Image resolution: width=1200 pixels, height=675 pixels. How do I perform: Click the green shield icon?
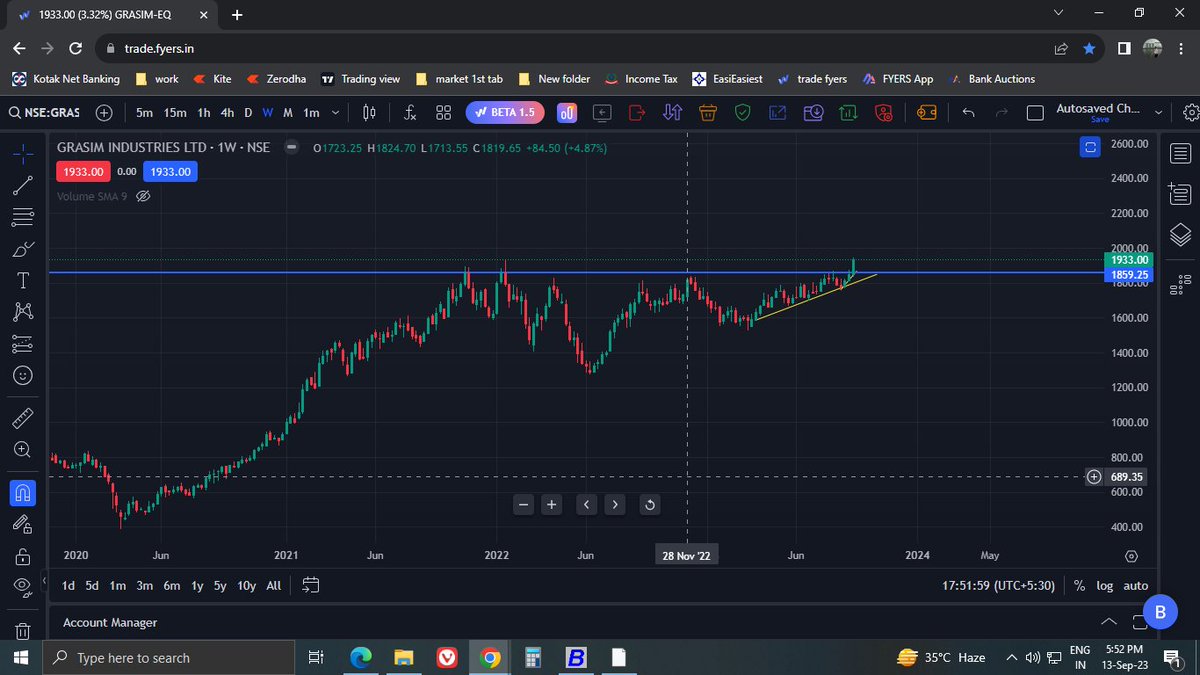pos(742,113)
